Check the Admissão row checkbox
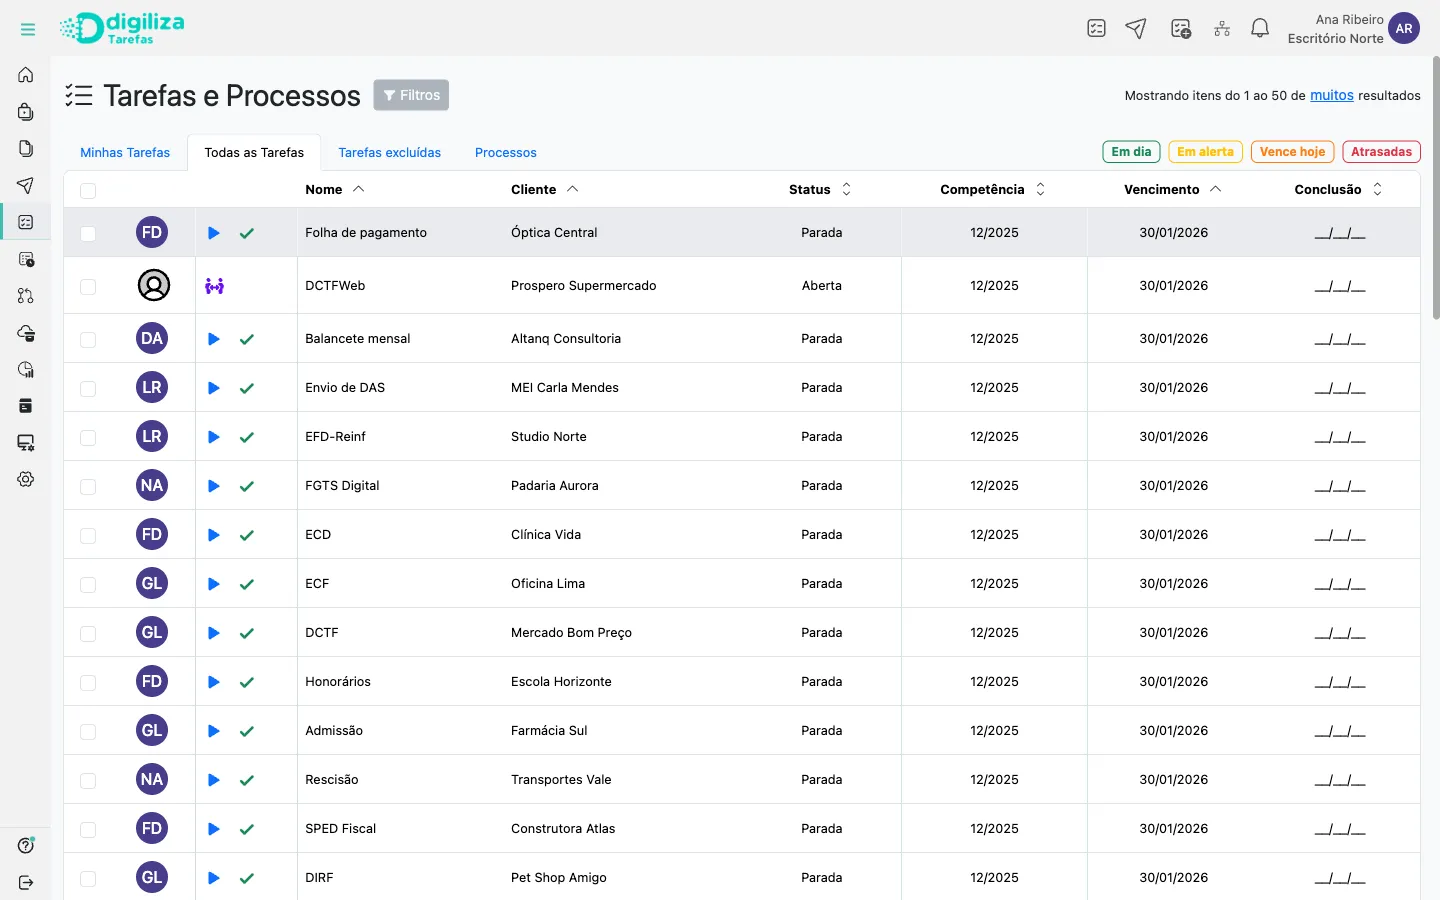 88,731
